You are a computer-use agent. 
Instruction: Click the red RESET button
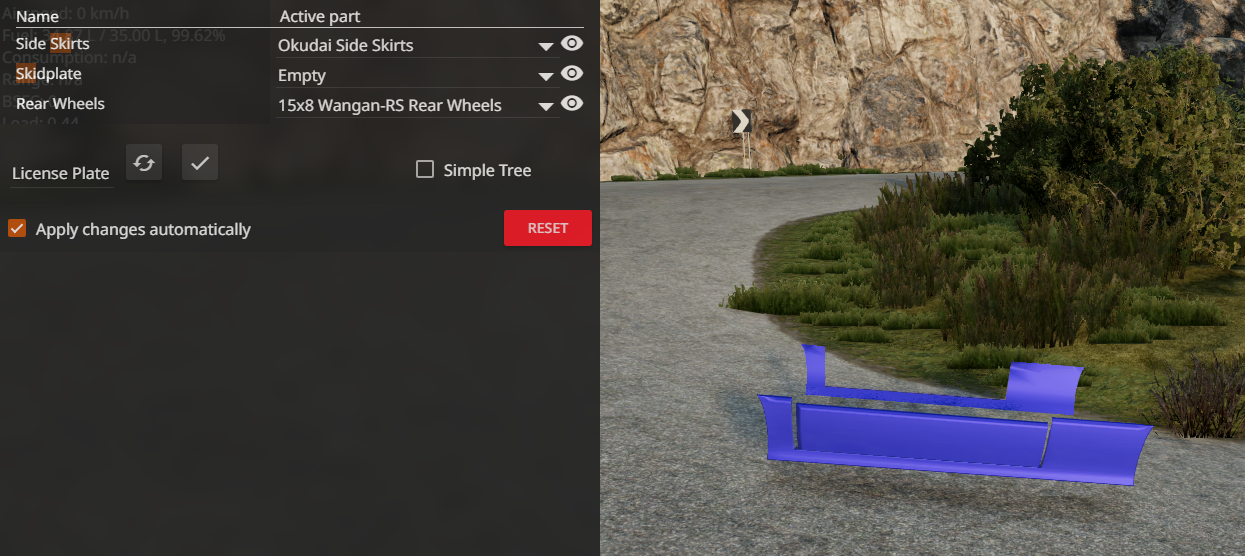pos(548,228)
